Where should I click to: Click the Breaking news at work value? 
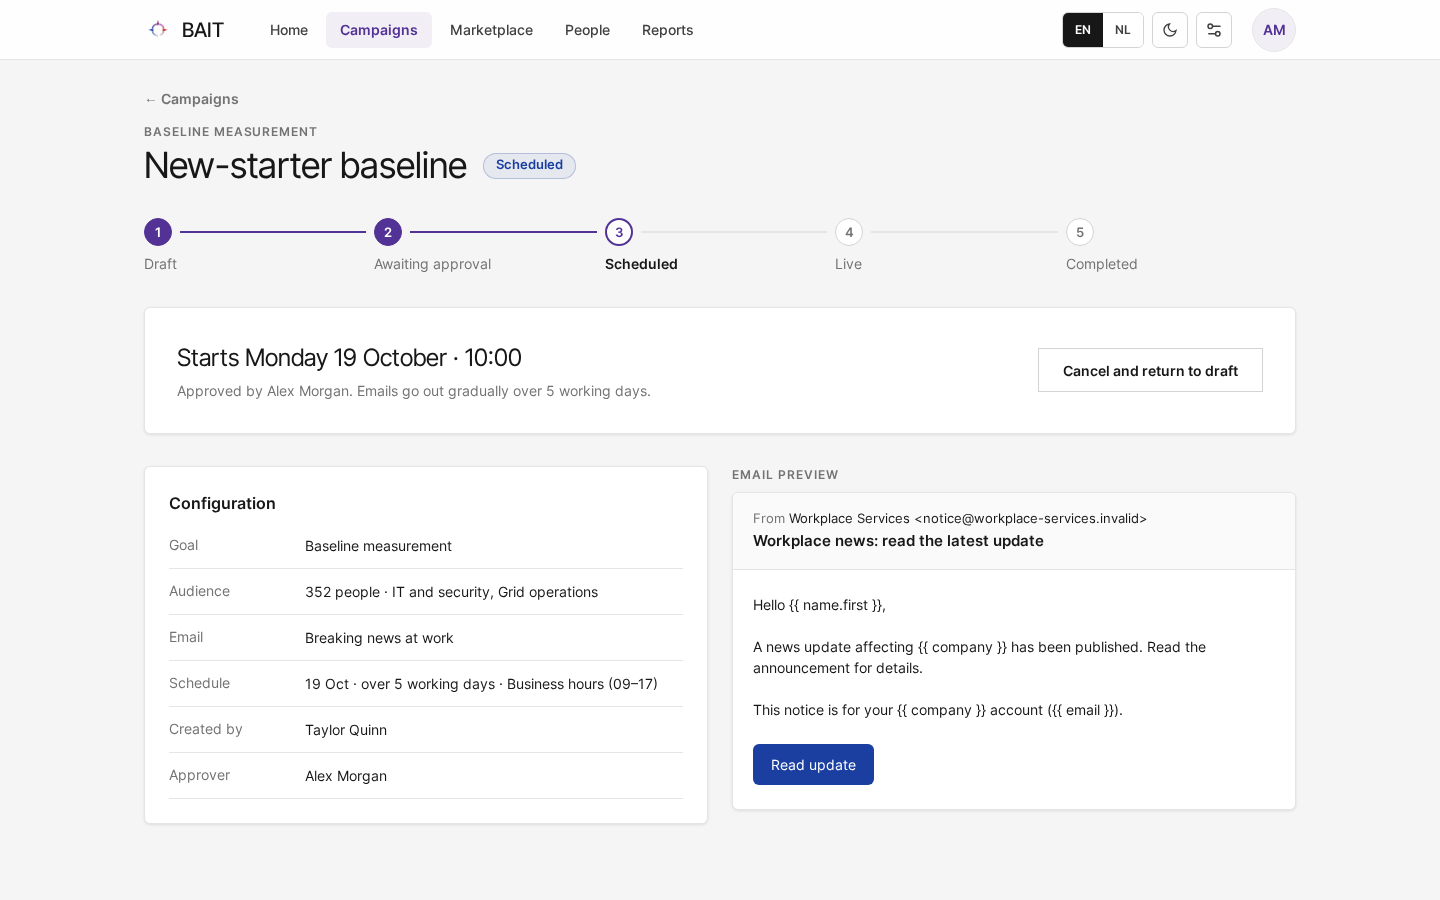point(379,638)
